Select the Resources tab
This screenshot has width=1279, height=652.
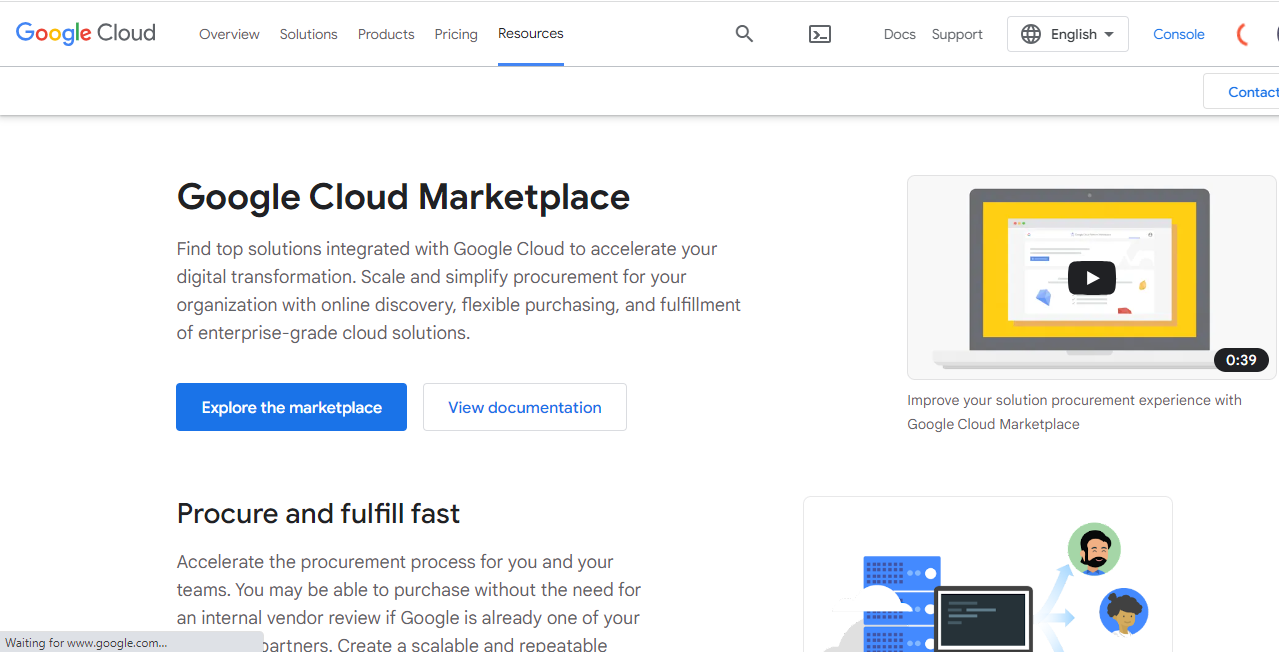pyautogui.click(x=531, y=34)
